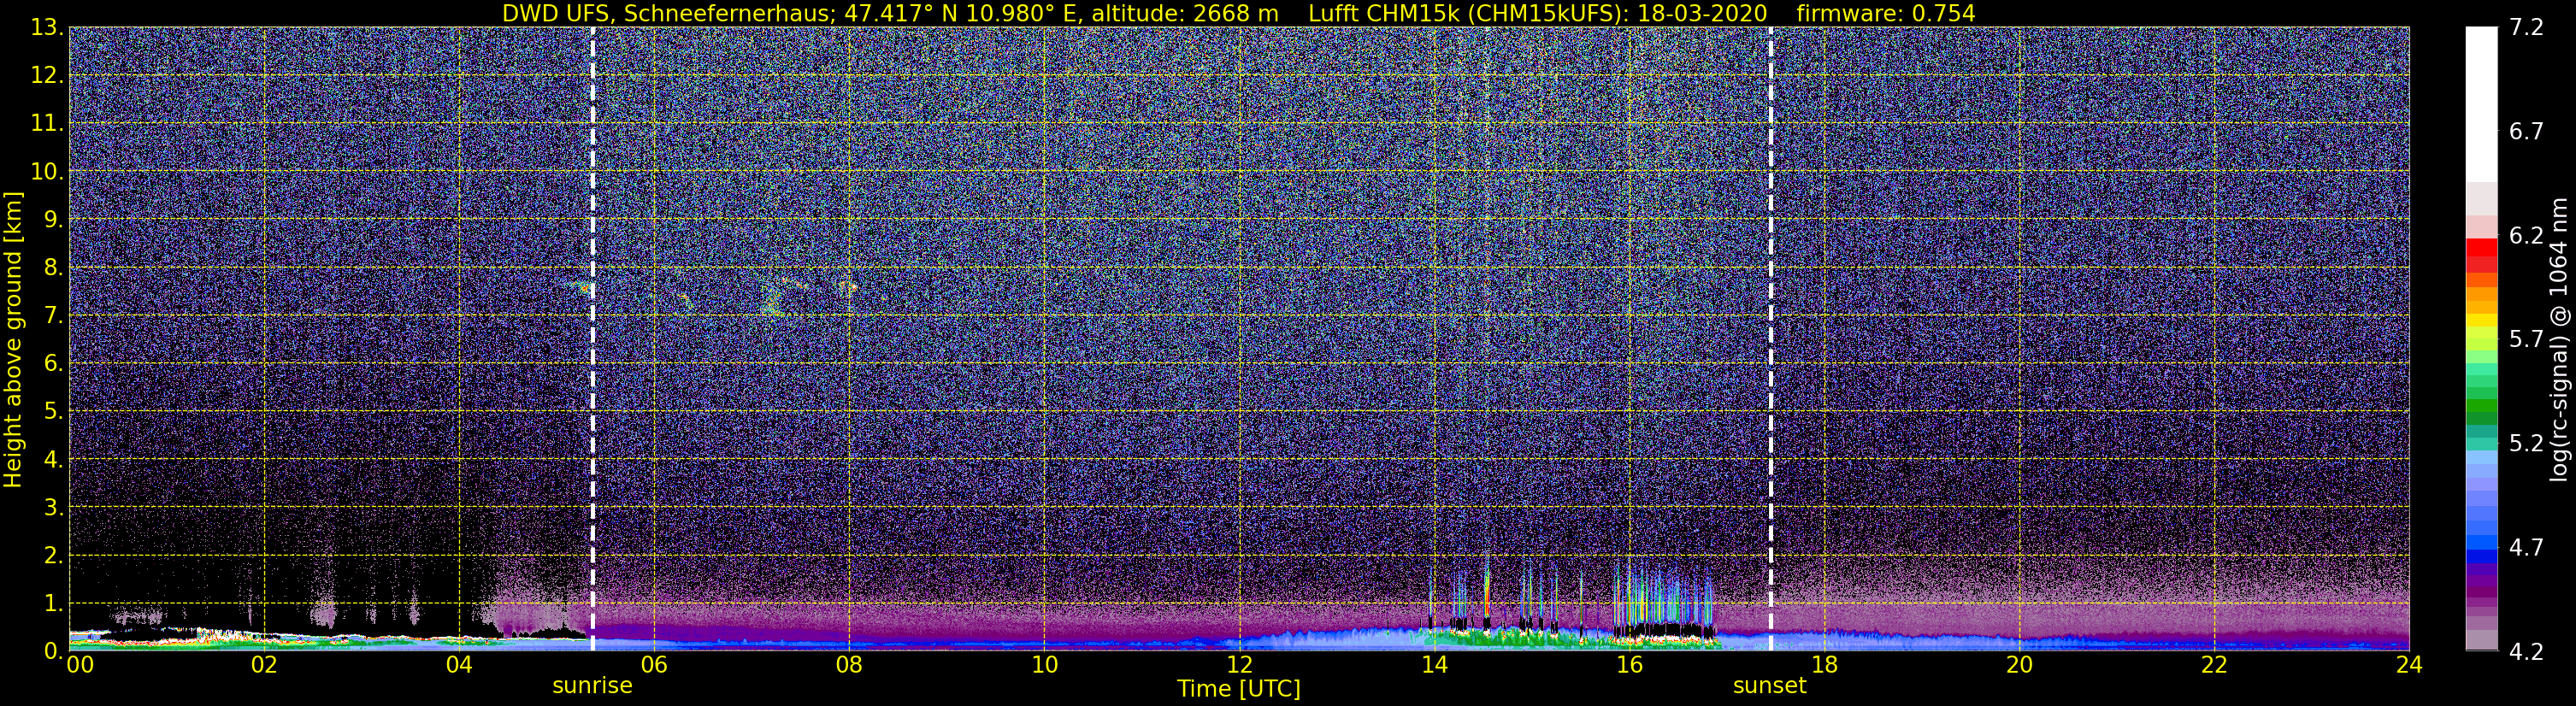Click the colorbar tick label 4.7
This screenshot has height=706, width=2576.
[2526, 548]
